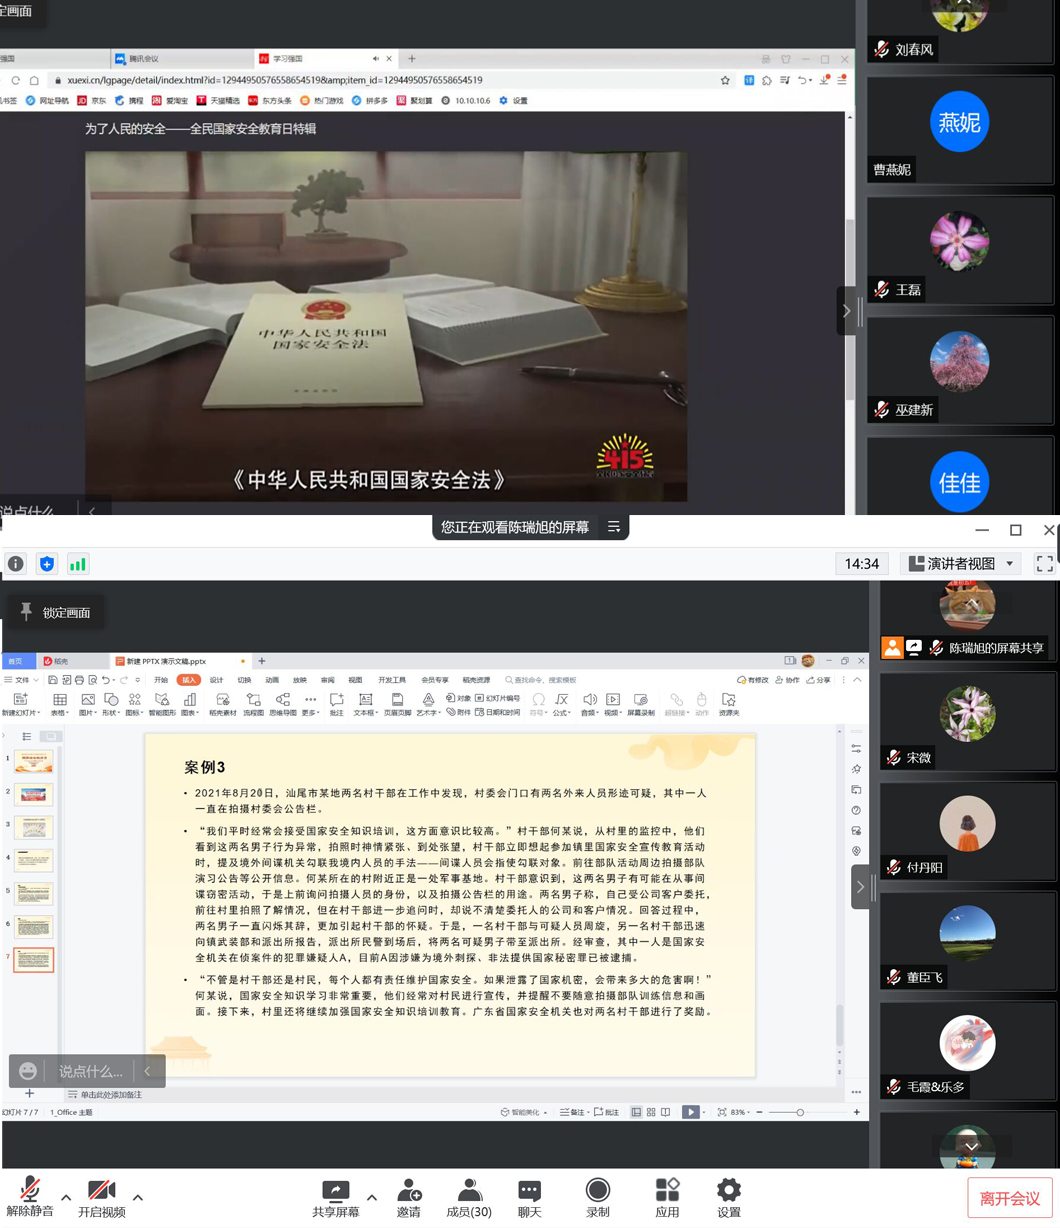Click 邀请 to invite participants
Screen dimensions: 1060x1228
pos(409,1196)
